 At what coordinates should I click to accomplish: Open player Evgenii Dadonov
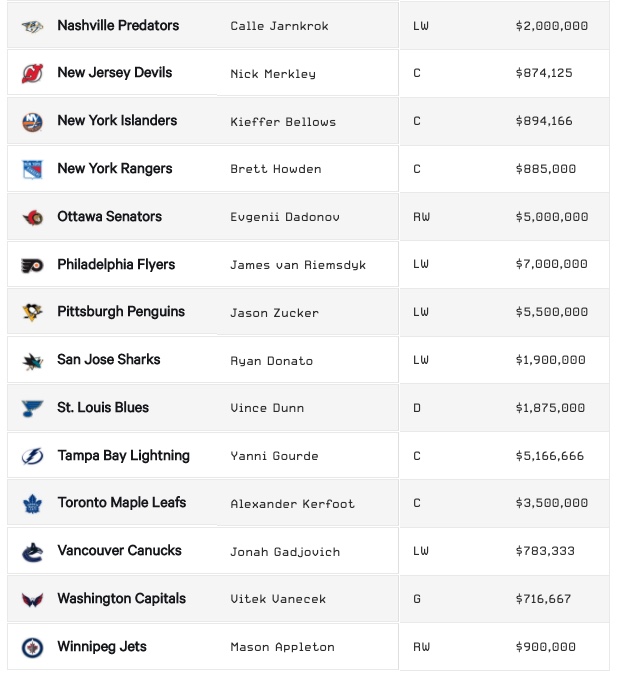[x=285, y=217]
